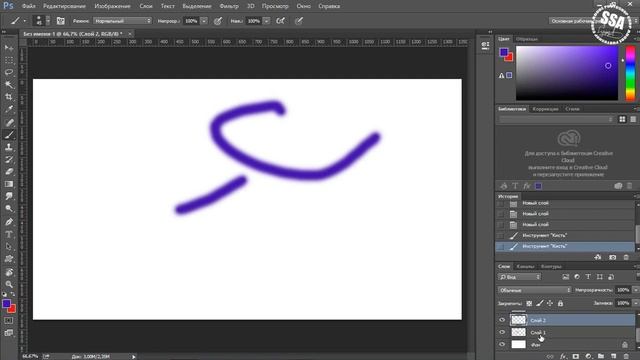The height and width of the screenshot is (360, 640).
Task: Create new snapshot in History panel
Action: pyautogui.click(x=612, y=257)
